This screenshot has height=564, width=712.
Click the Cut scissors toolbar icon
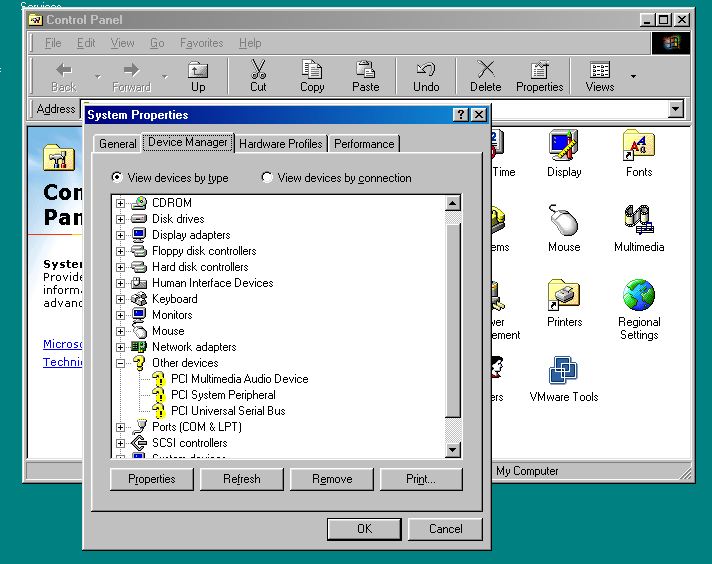coord(258,69)
